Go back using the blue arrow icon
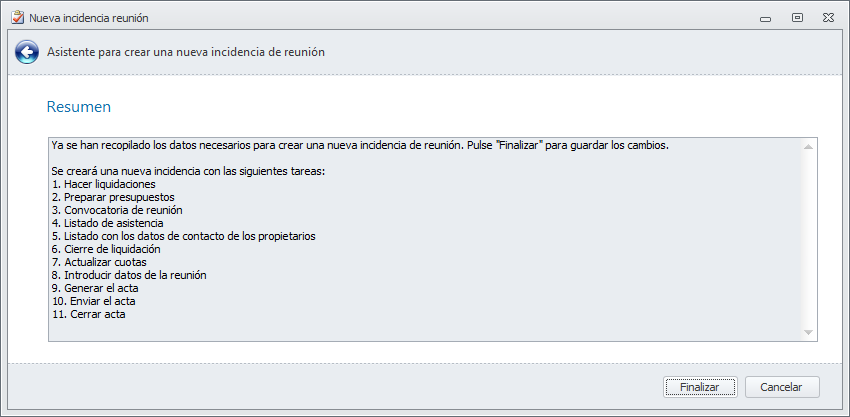Viewport: 850px width, 417px height. point(27,53)
